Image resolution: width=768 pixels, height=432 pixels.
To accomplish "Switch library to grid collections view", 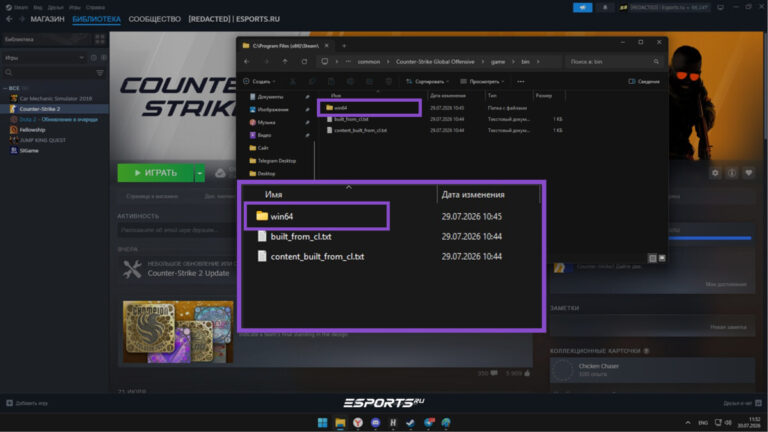I will (100, 39).
